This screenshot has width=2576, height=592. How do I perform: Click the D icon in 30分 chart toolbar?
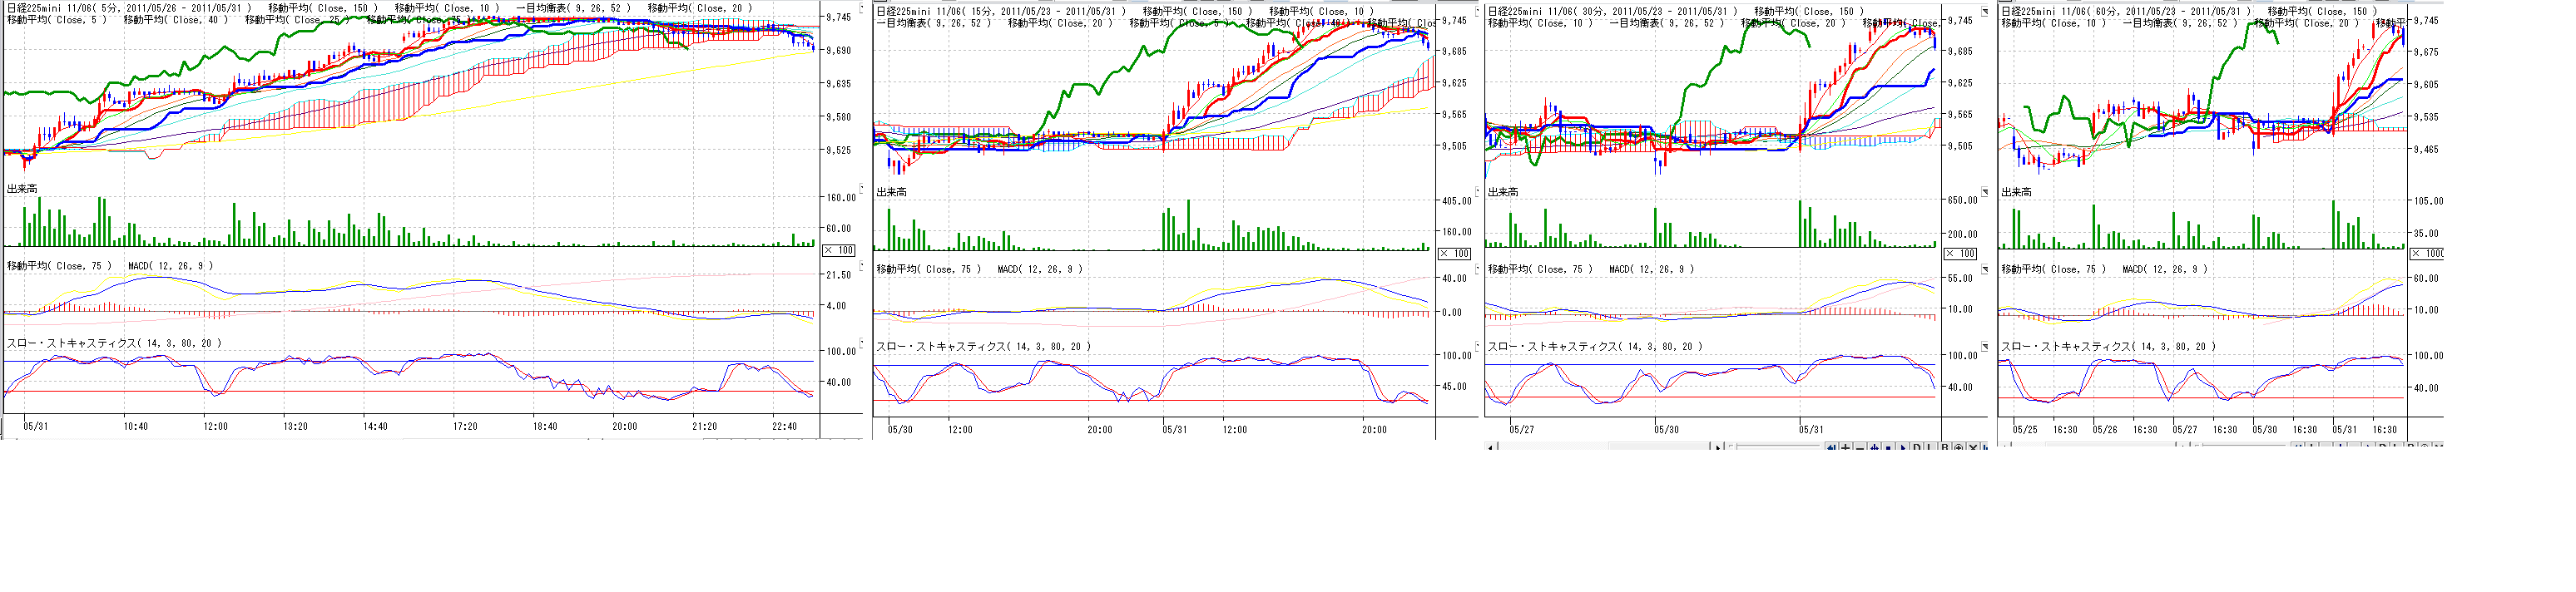coord(1917,447)
